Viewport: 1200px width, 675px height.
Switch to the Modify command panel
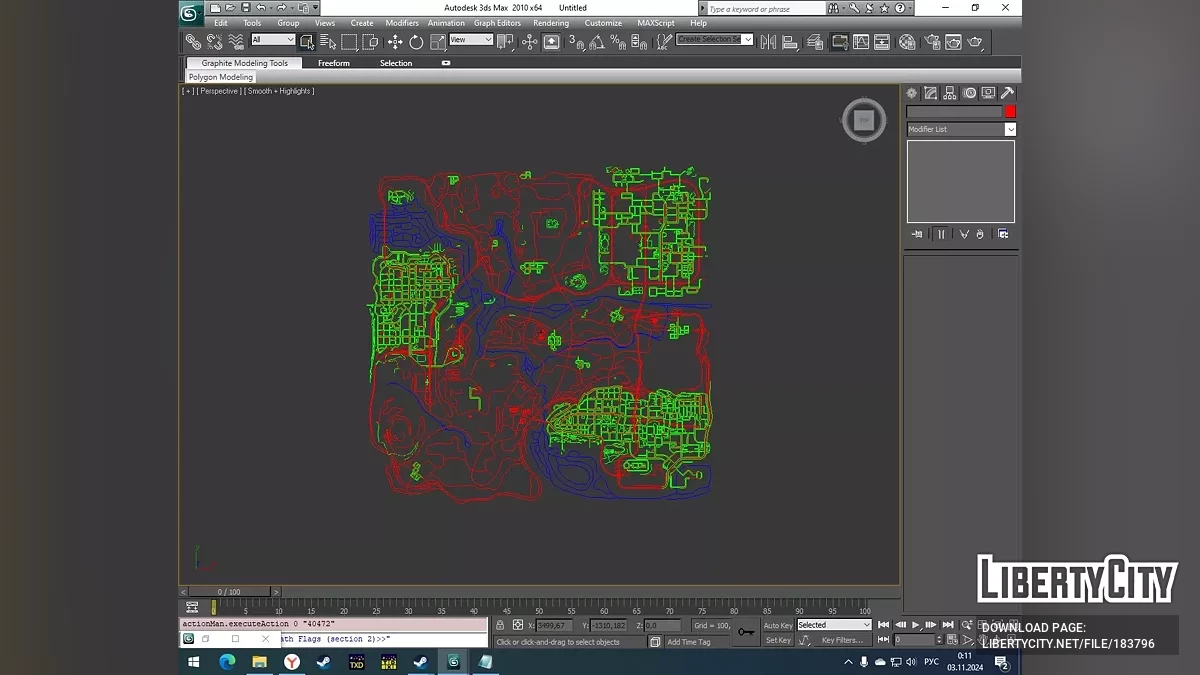[x=930, y=93]
